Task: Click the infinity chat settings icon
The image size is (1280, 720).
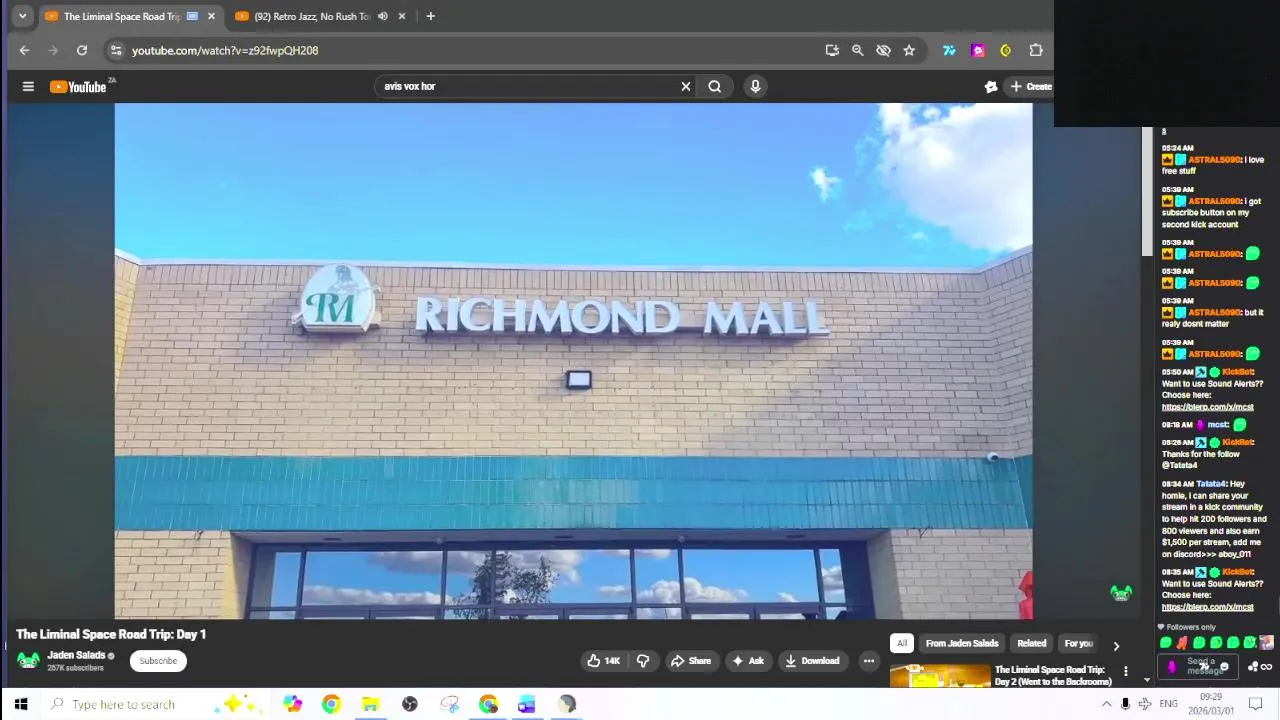Action: (1266, 668)
